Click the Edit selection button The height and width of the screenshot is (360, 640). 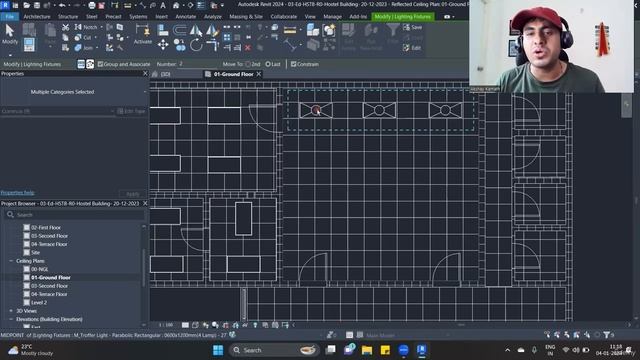click(x=412, y=48)
